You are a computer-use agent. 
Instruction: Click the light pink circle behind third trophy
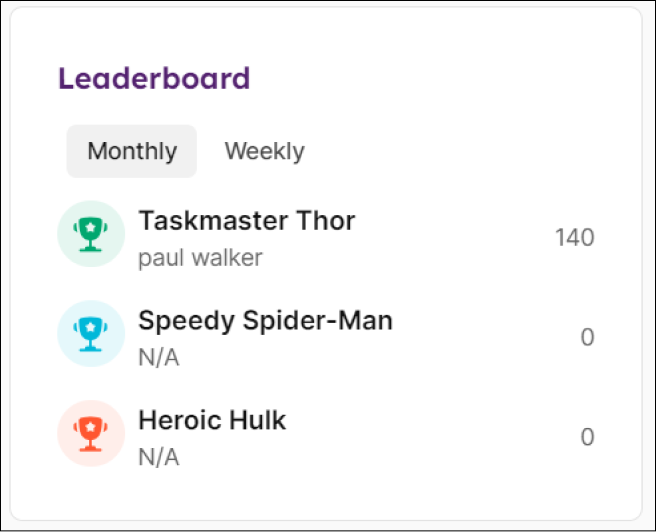coord(91,433)
